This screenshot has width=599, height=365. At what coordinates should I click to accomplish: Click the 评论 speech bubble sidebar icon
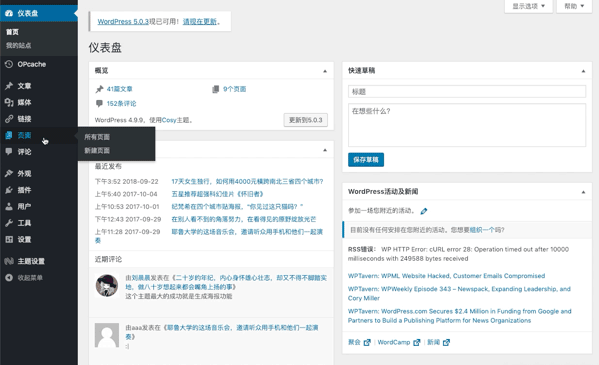[x=9, y=152]
